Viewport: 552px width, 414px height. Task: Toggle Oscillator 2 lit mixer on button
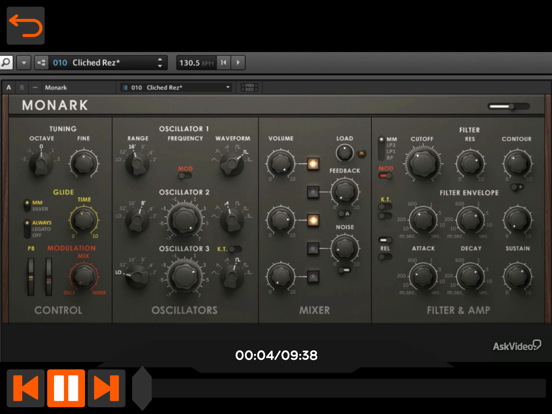pyautogui.click(x=313, y=220)
